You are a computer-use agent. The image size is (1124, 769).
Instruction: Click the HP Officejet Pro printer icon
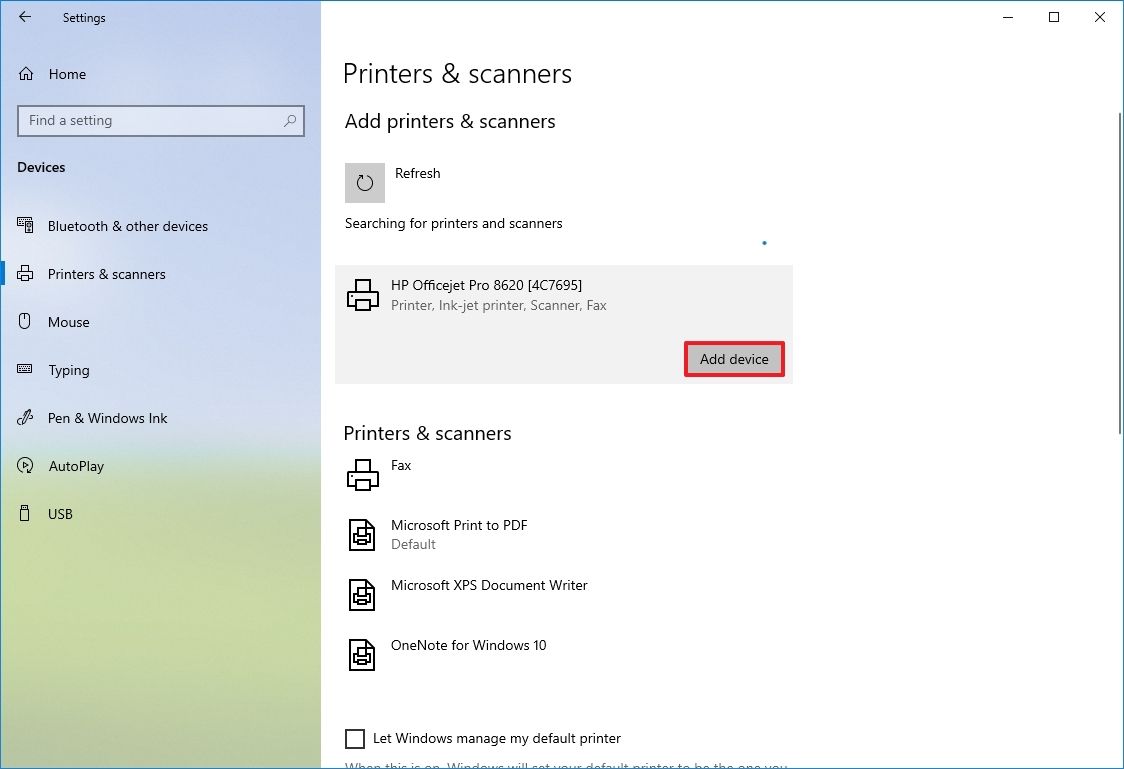362,295
